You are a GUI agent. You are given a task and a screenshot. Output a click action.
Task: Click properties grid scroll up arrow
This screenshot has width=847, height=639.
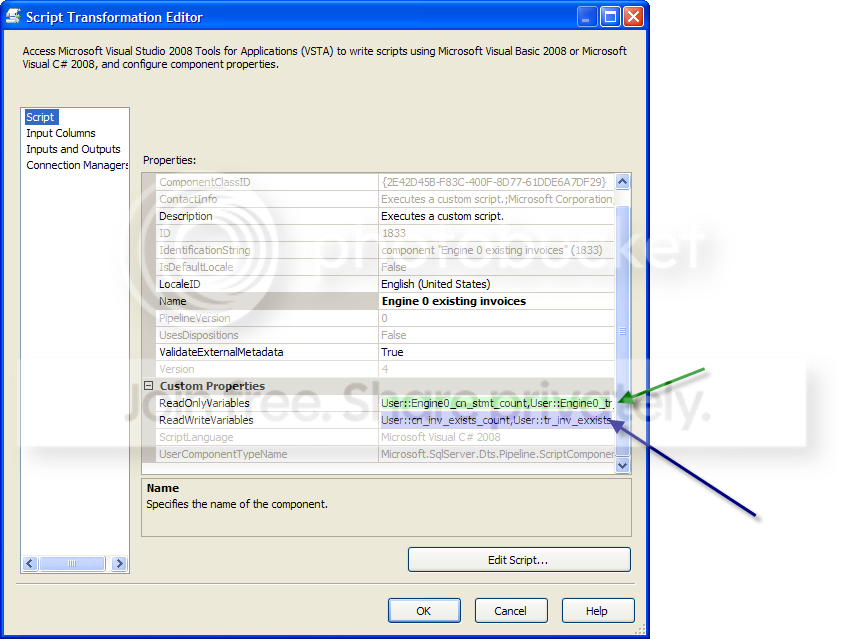pyautogui.click(x=622, y=182)
